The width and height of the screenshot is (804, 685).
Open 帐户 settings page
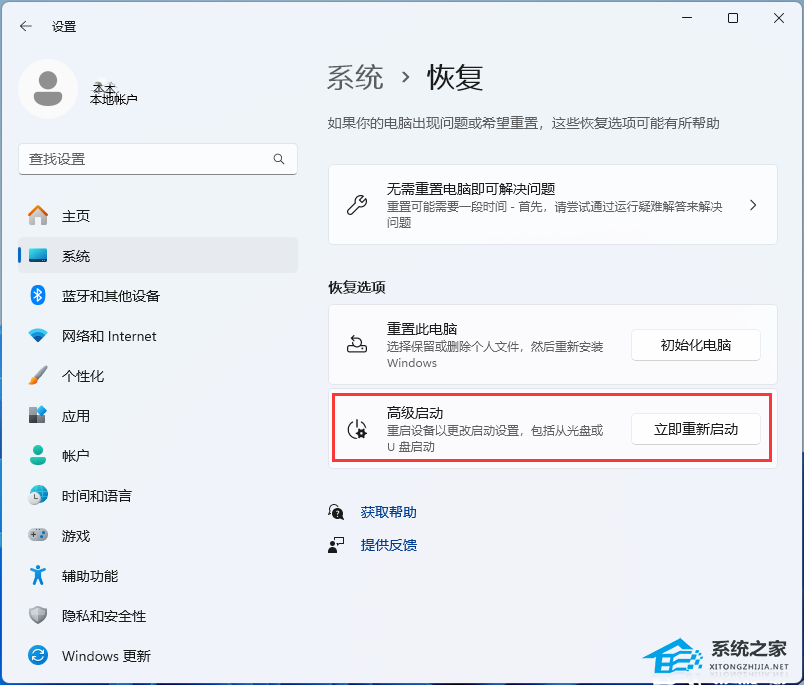pyautogui.click(x=158, y=455)
